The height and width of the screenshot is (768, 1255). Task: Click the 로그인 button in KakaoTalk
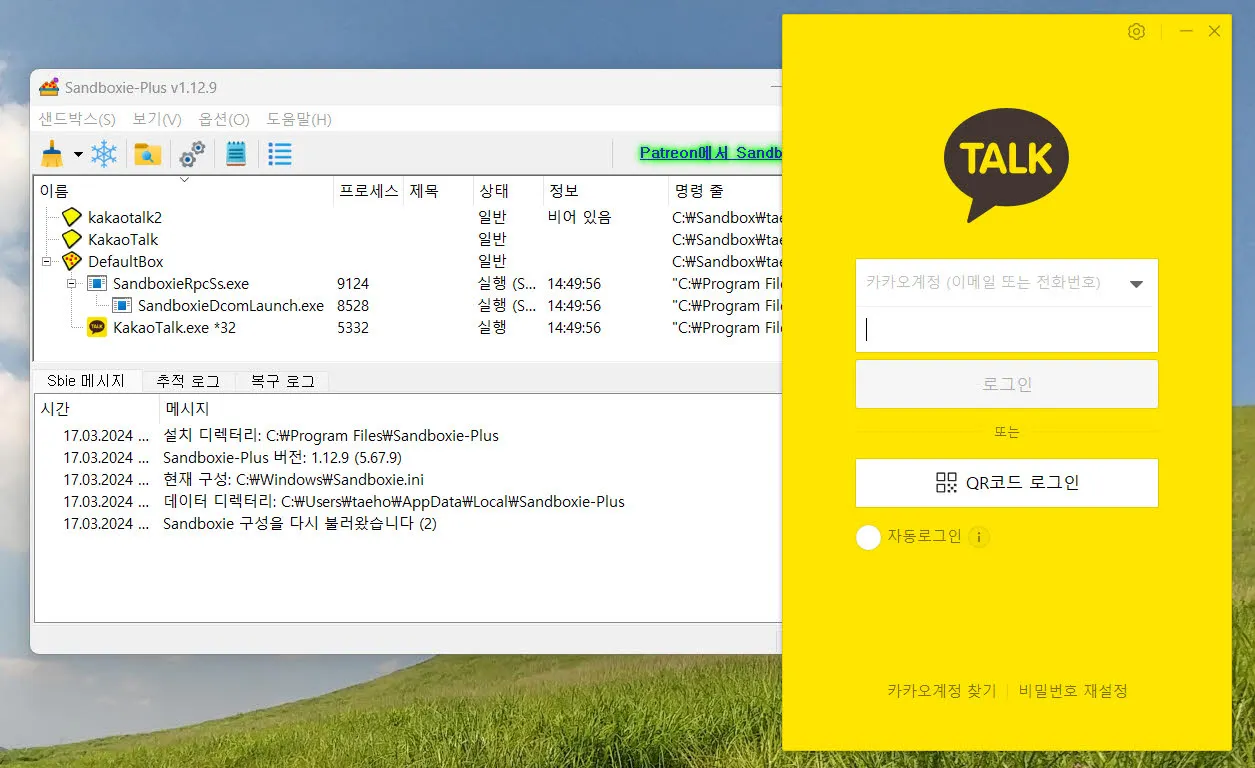point(1006,384)
